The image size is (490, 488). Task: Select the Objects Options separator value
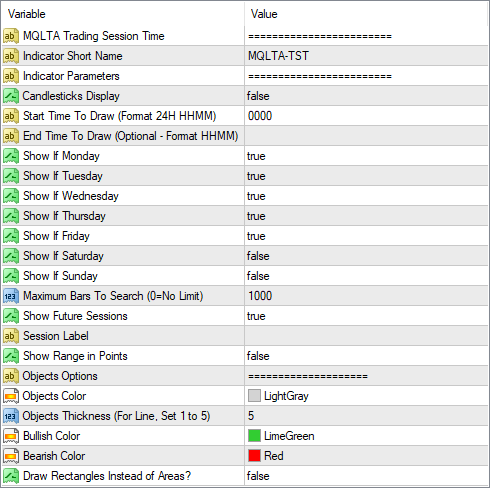(x=308, y=376)
